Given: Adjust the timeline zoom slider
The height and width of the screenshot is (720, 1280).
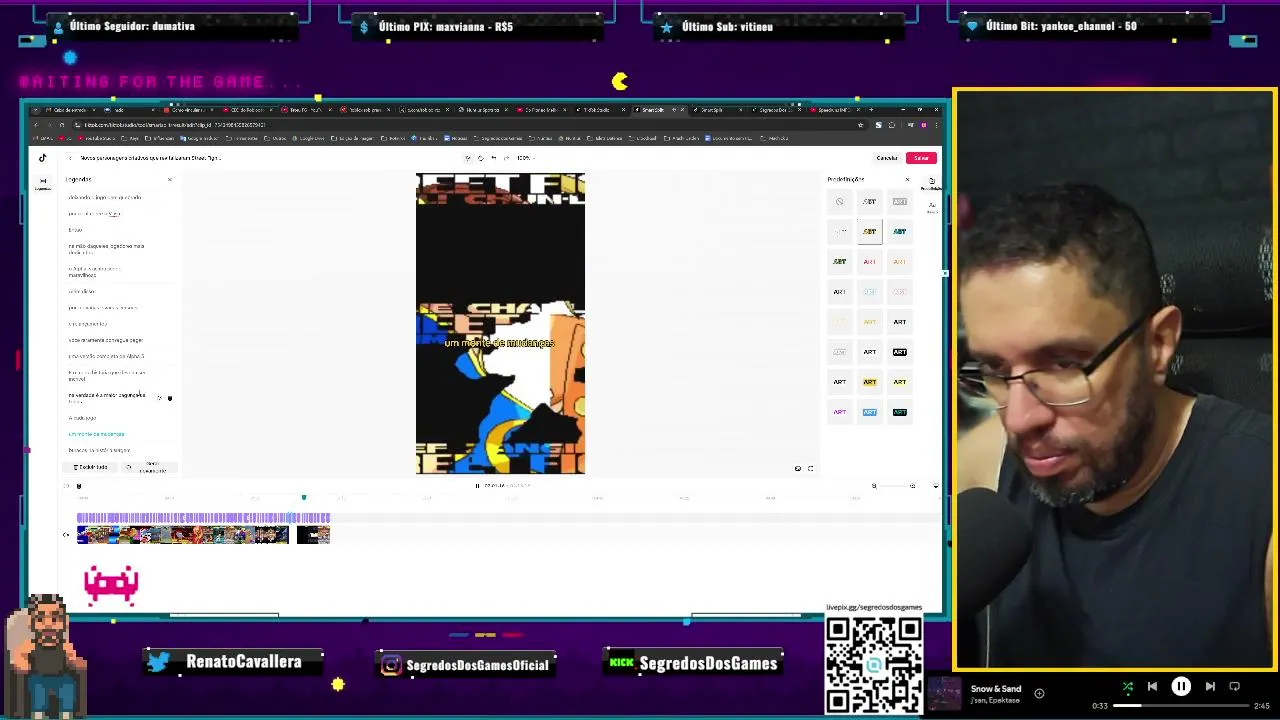Looking at the screenshot, I should (x=893, y=486).
